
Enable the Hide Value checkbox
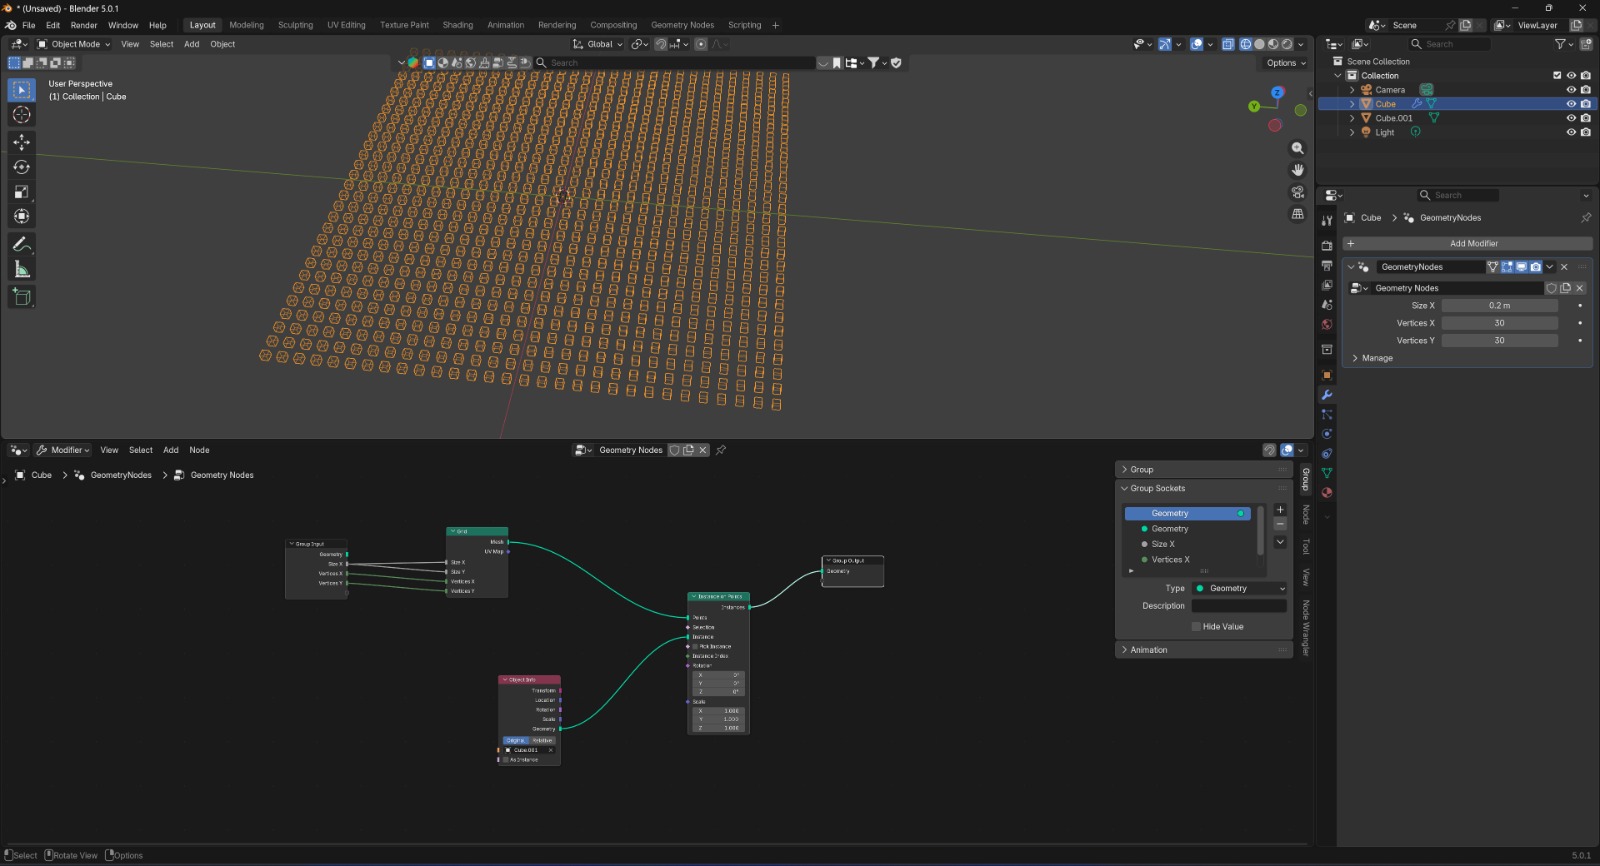pos(1196,627)
